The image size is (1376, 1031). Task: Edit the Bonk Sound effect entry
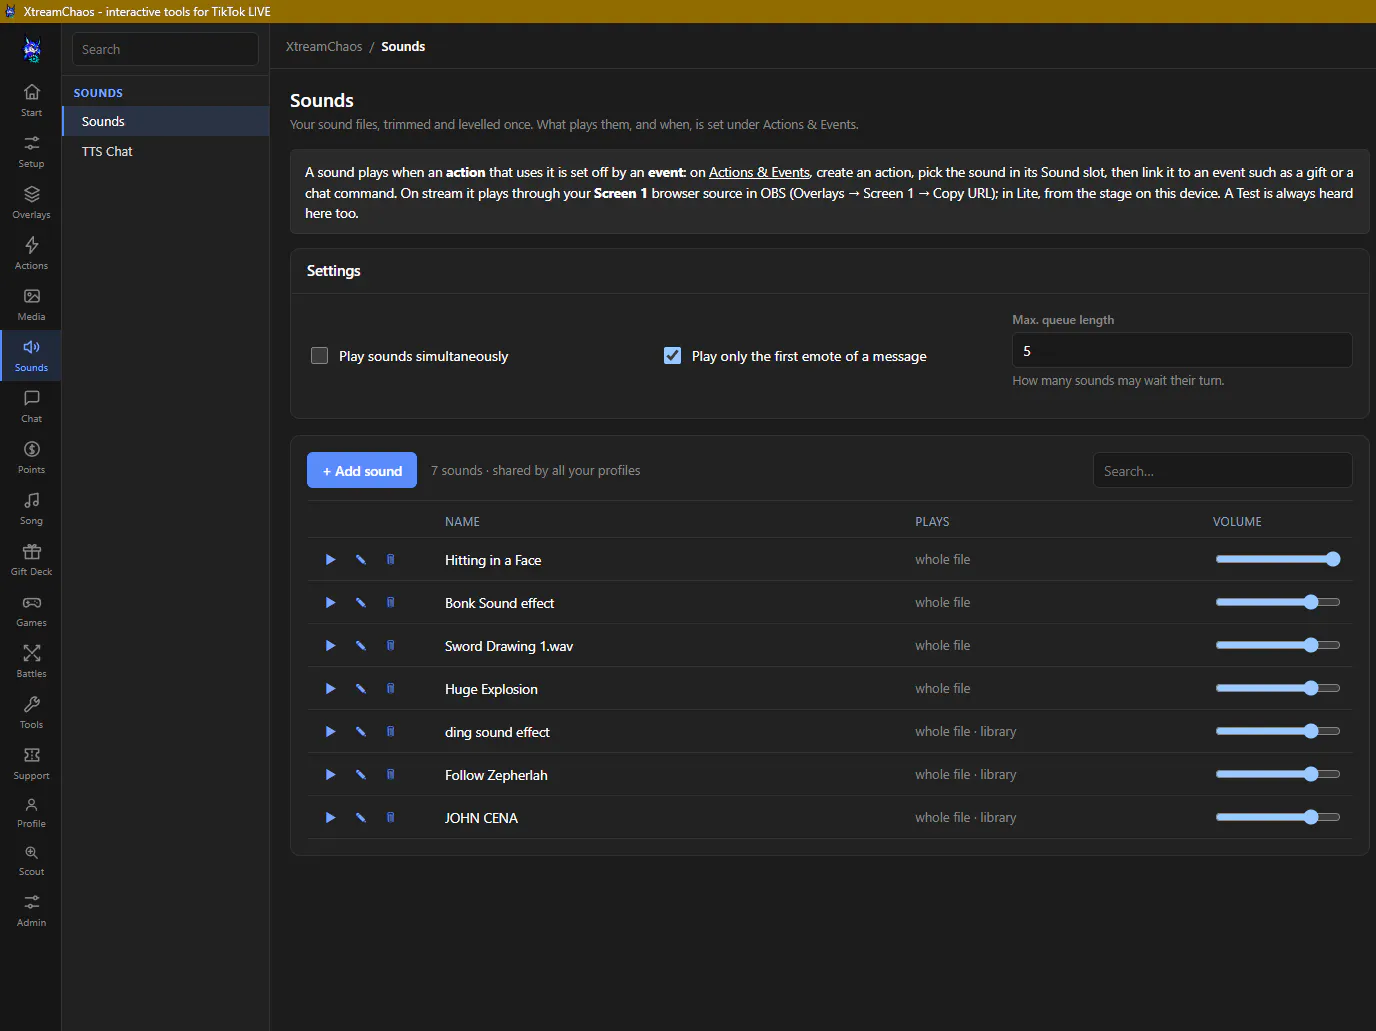point(360,603)
